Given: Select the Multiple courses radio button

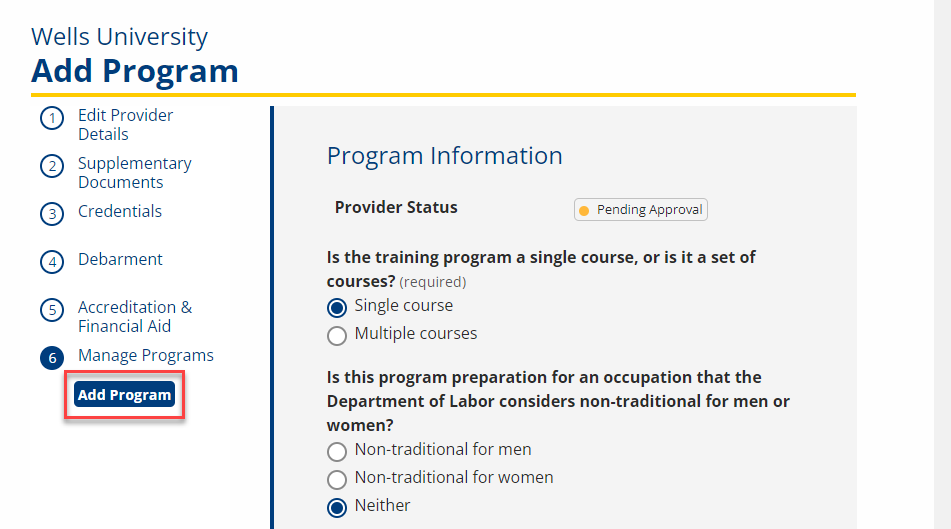Looking at the screenshot, I should [x=337, y=335].
